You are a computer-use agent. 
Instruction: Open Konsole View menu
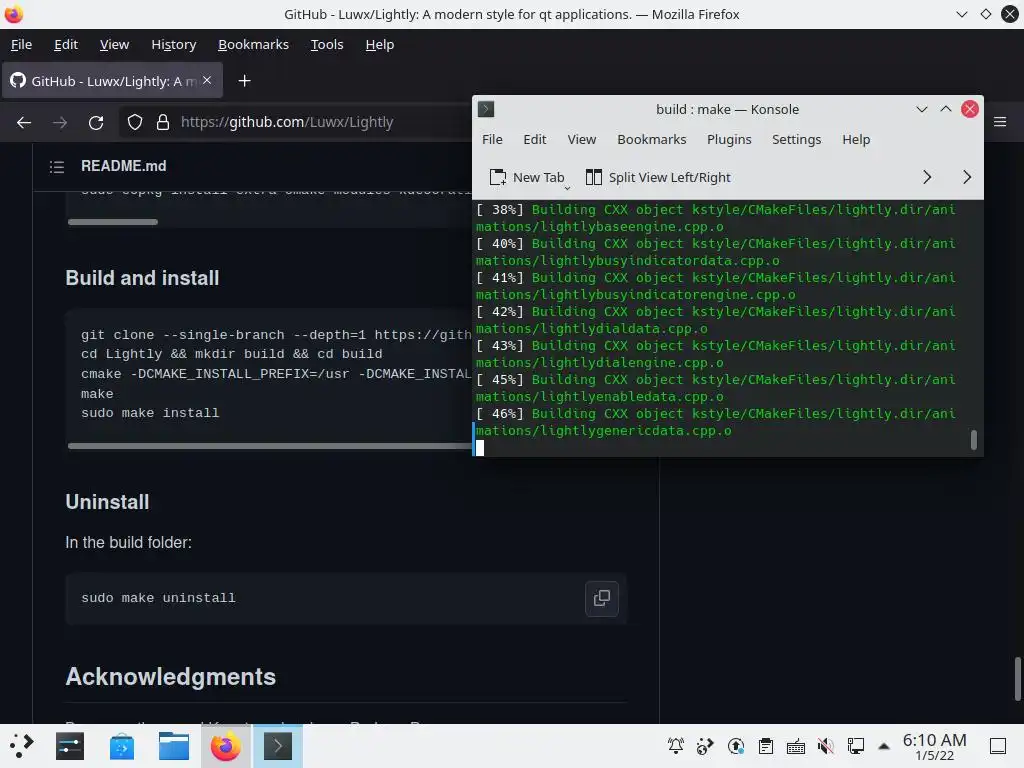coord(582,140)
